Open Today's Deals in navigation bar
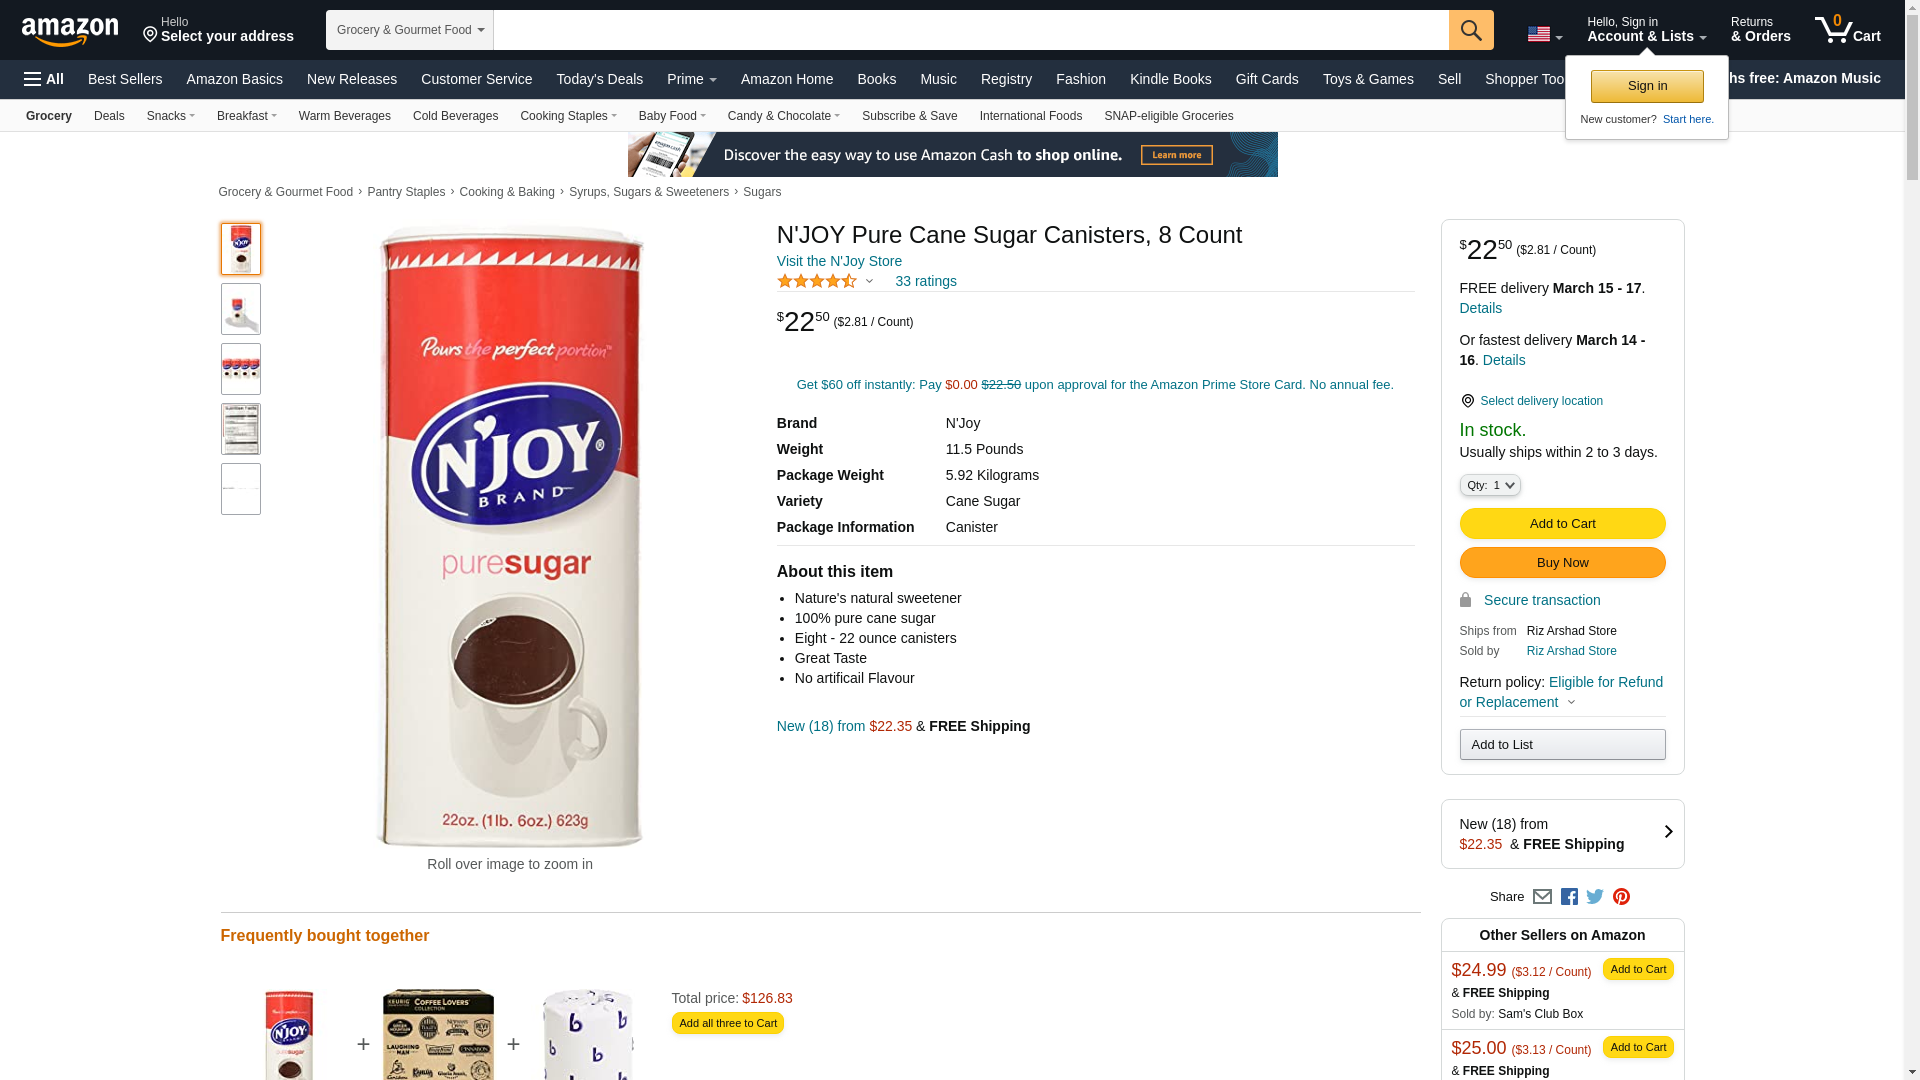This screenshot has width=1920, height=1080. point(599,79)
